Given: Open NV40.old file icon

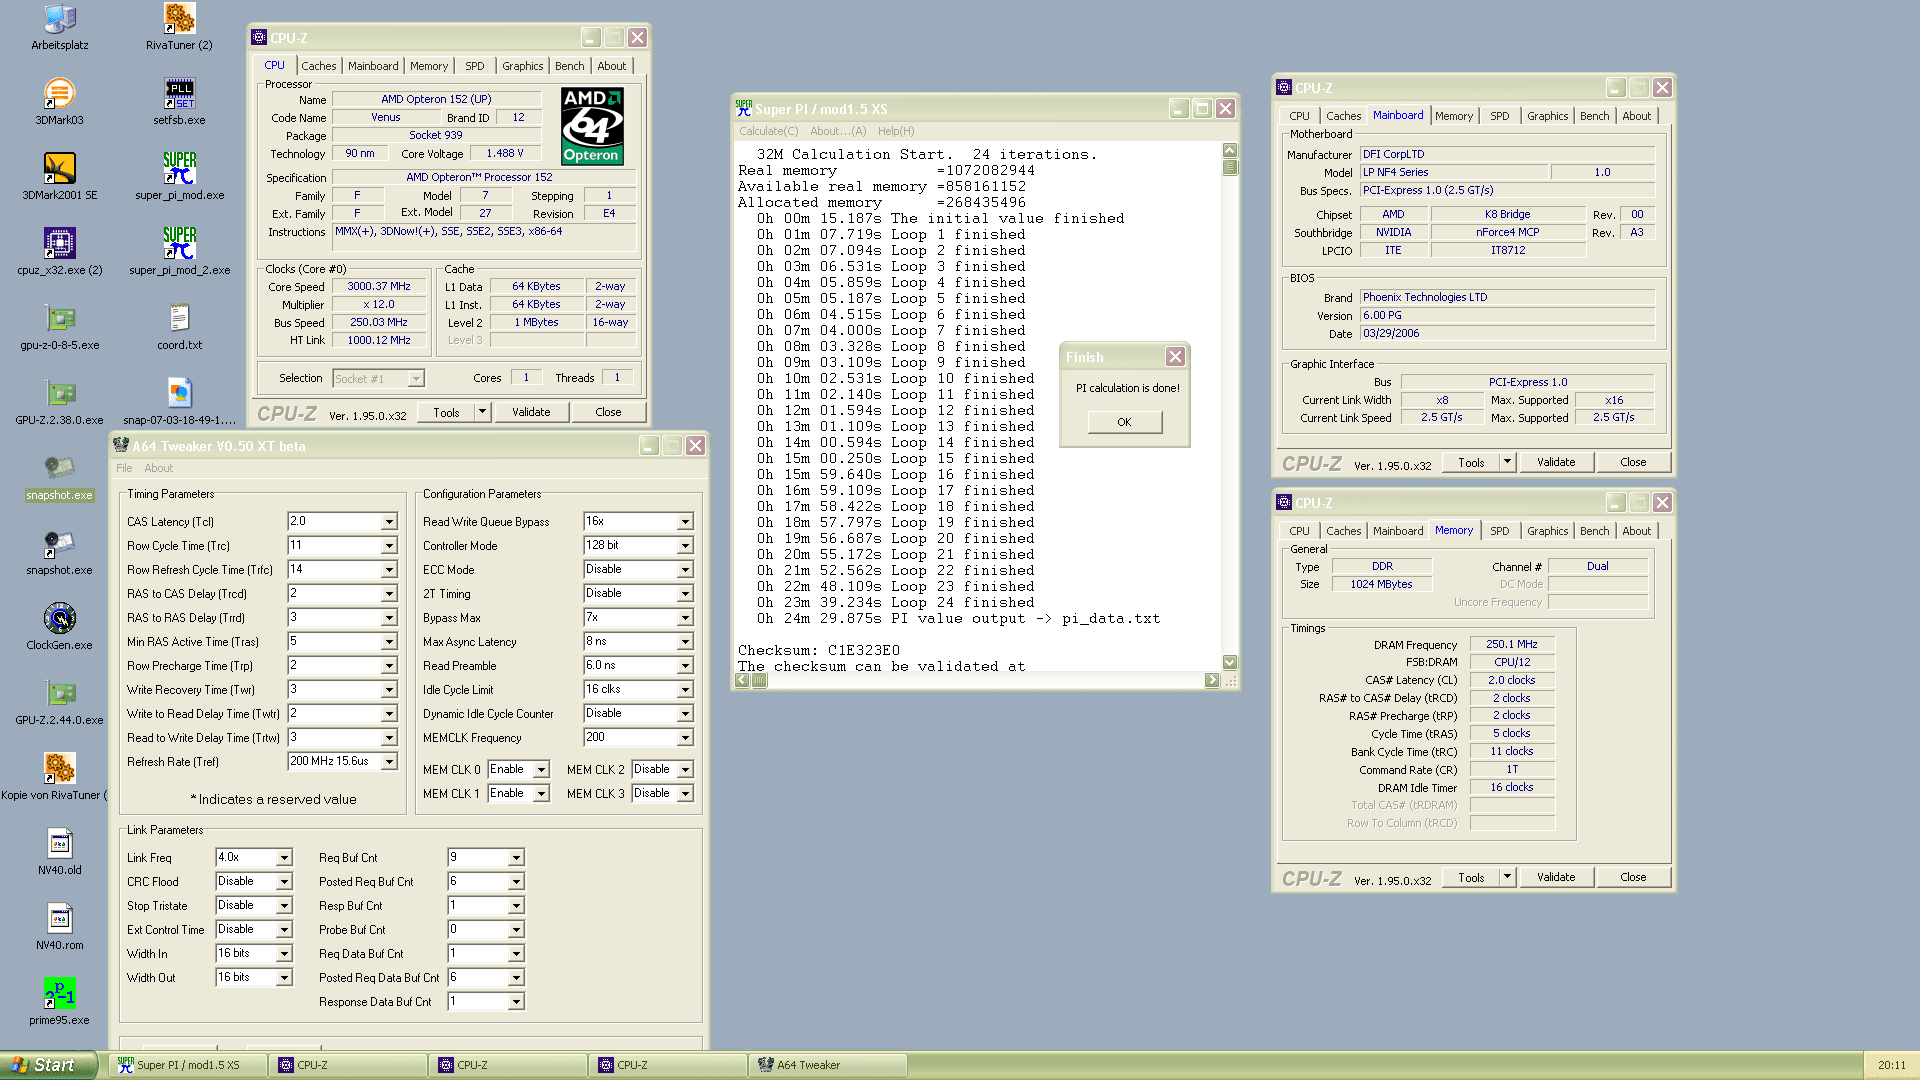Looking at the screenshot, I should (x=59, y=851).
